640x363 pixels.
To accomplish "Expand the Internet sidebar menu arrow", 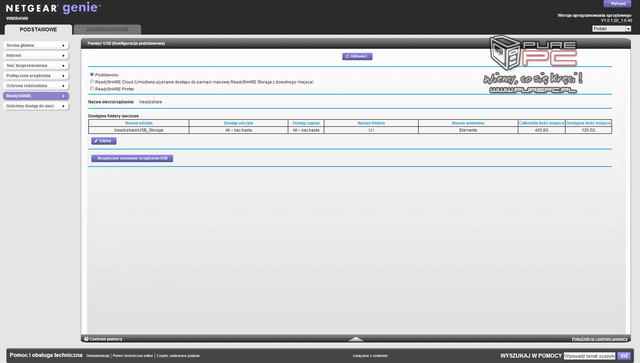I will [x=63, y=56].
